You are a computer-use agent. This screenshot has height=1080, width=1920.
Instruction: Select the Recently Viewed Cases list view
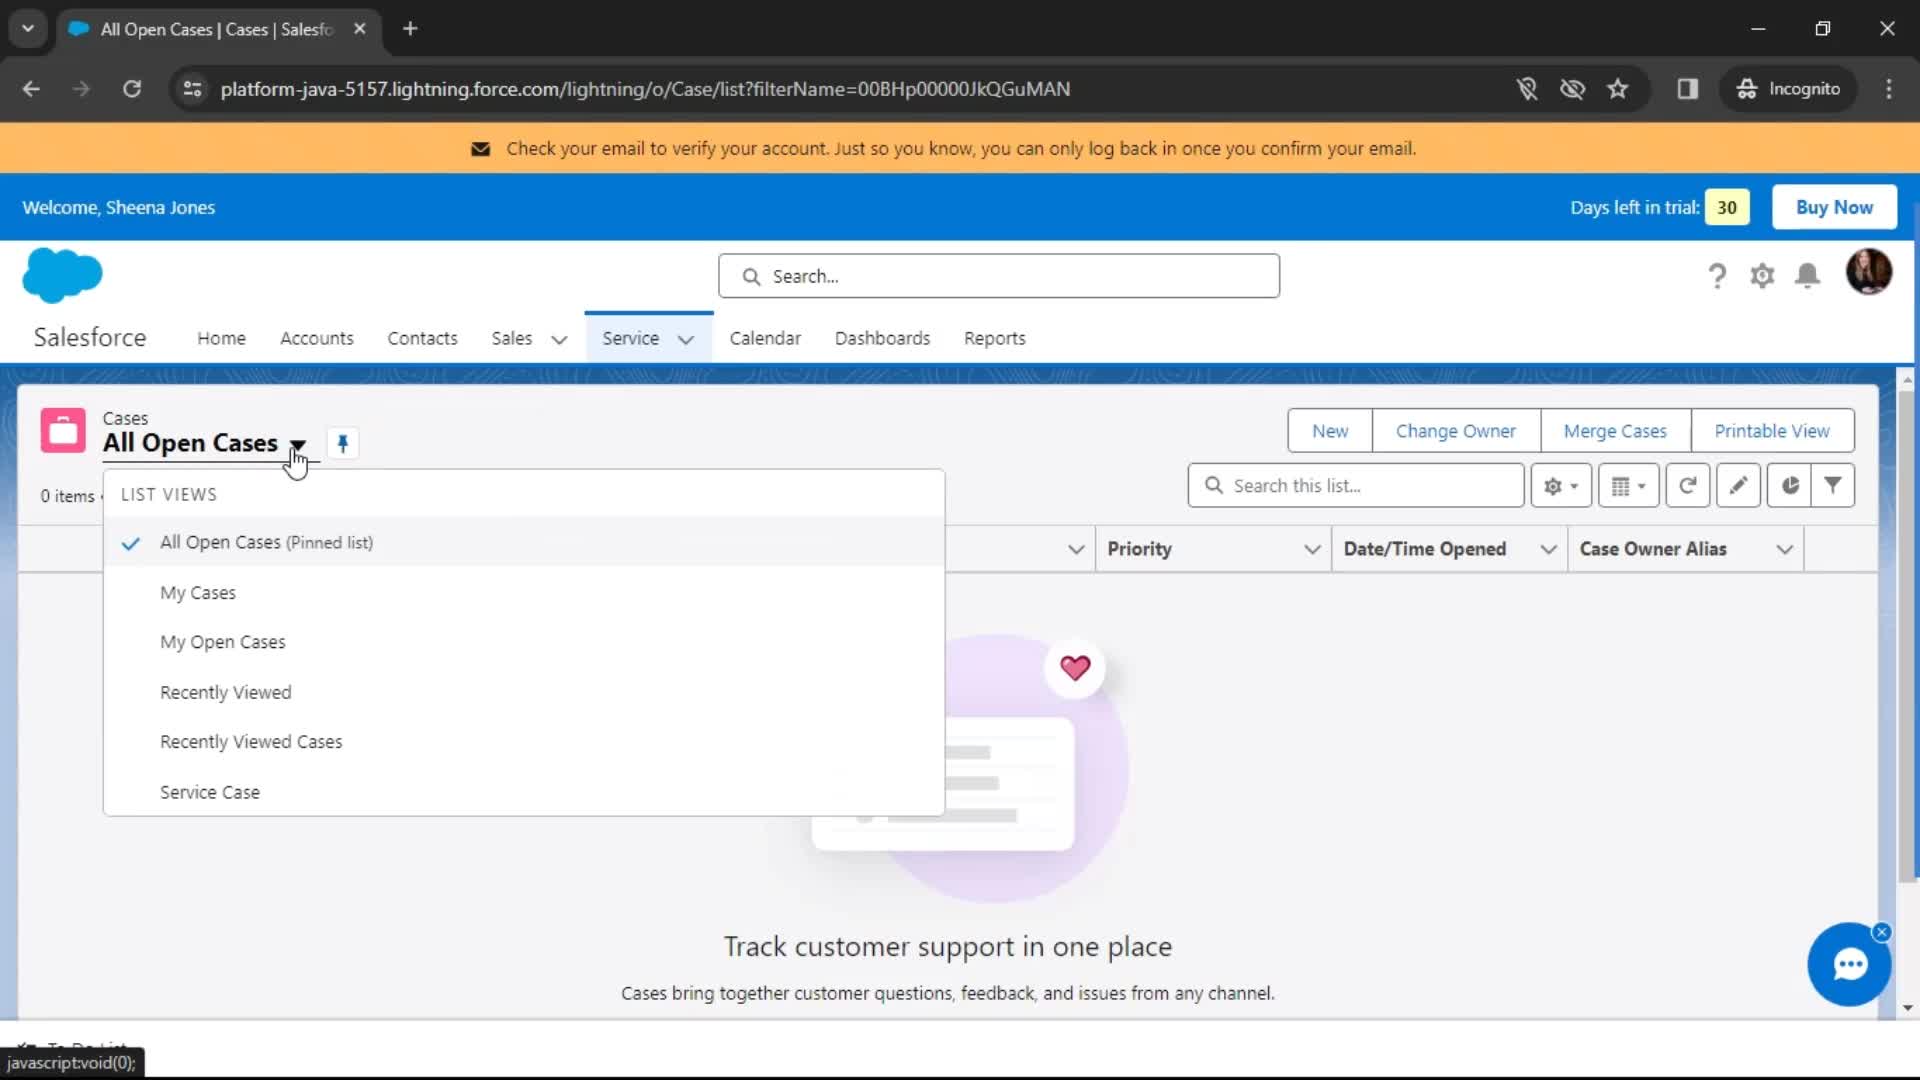tap(524, 742)
